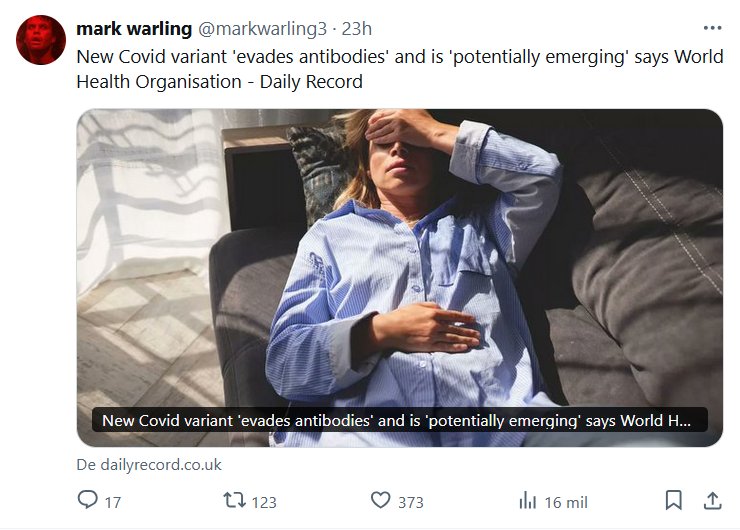
Task: Like the tweet with the heart icon
Action: click(380, 500)
